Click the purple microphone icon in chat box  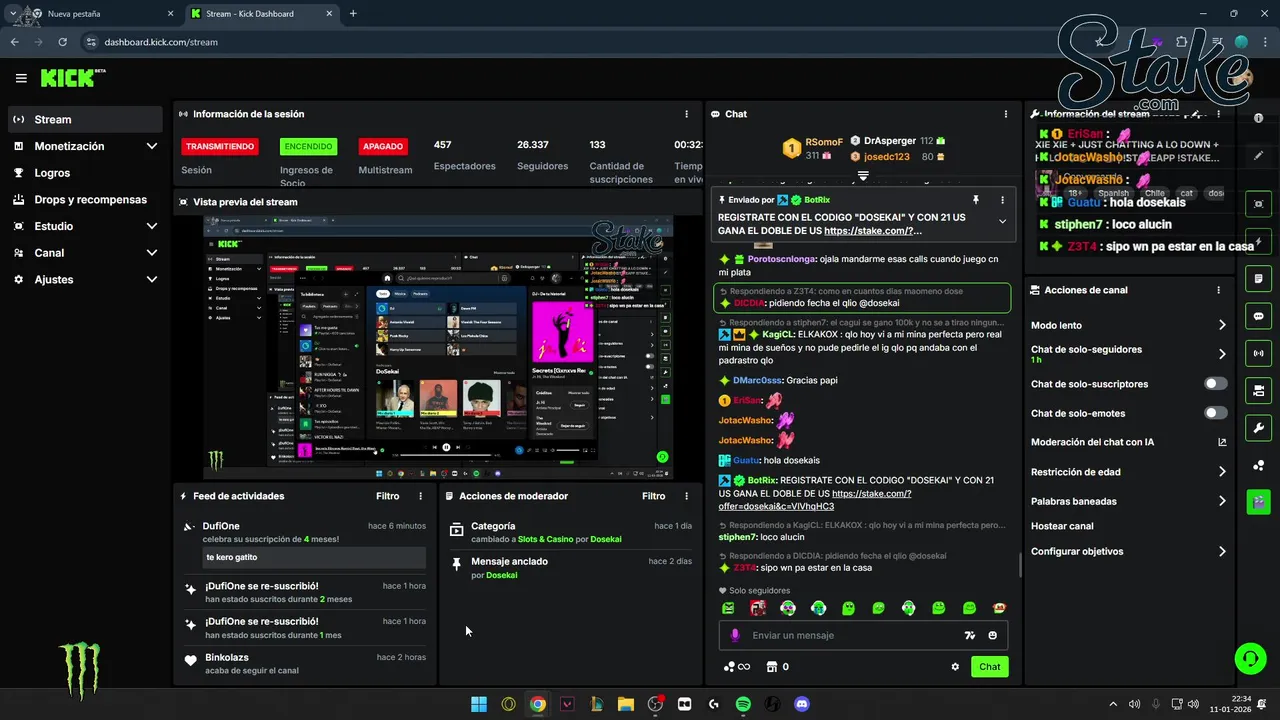coord(735,635)
